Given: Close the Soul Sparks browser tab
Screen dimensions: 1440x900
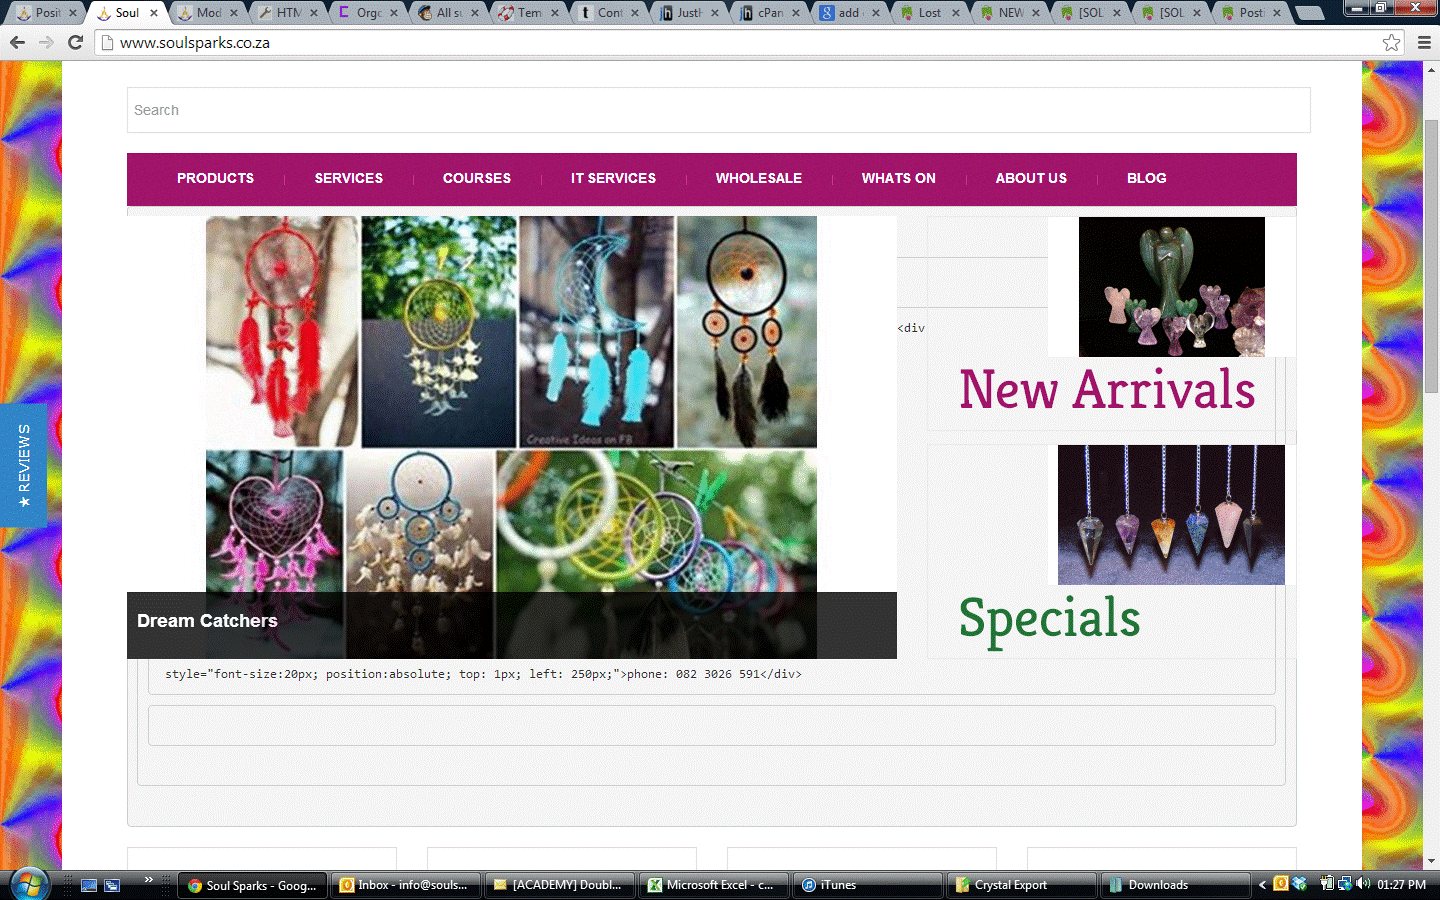Looking at the screenshot, I should (x=154, y=13).
